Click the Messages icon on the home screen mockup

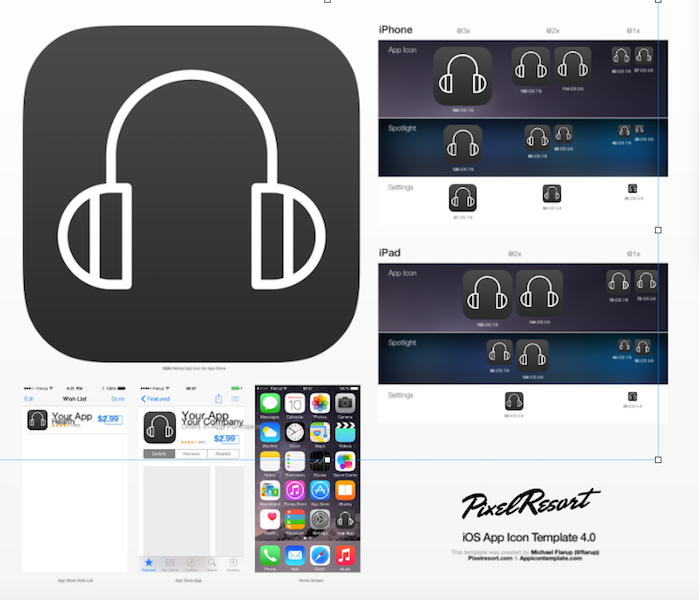click(269, 403)
